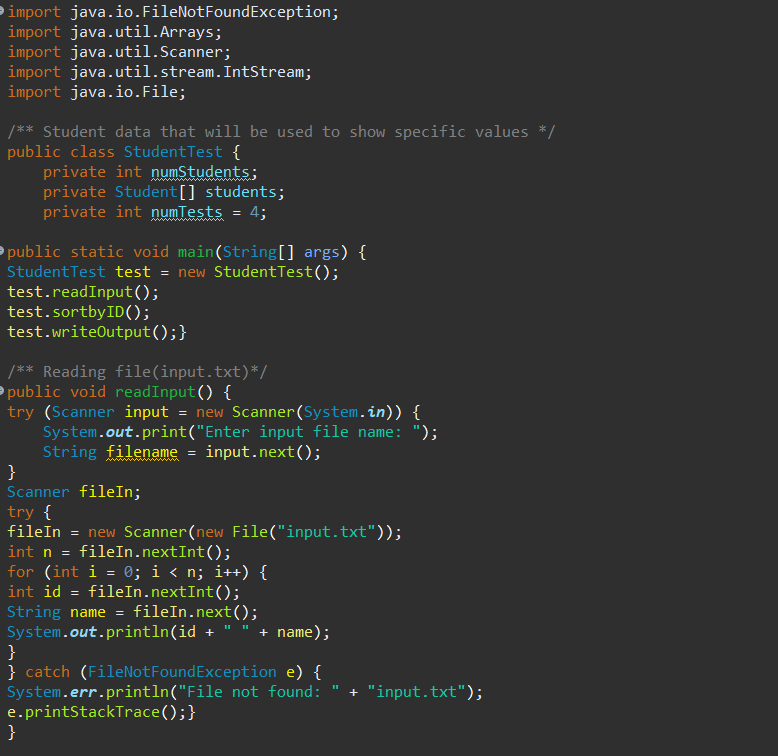Collapse the readInput method fold marker

1,391
